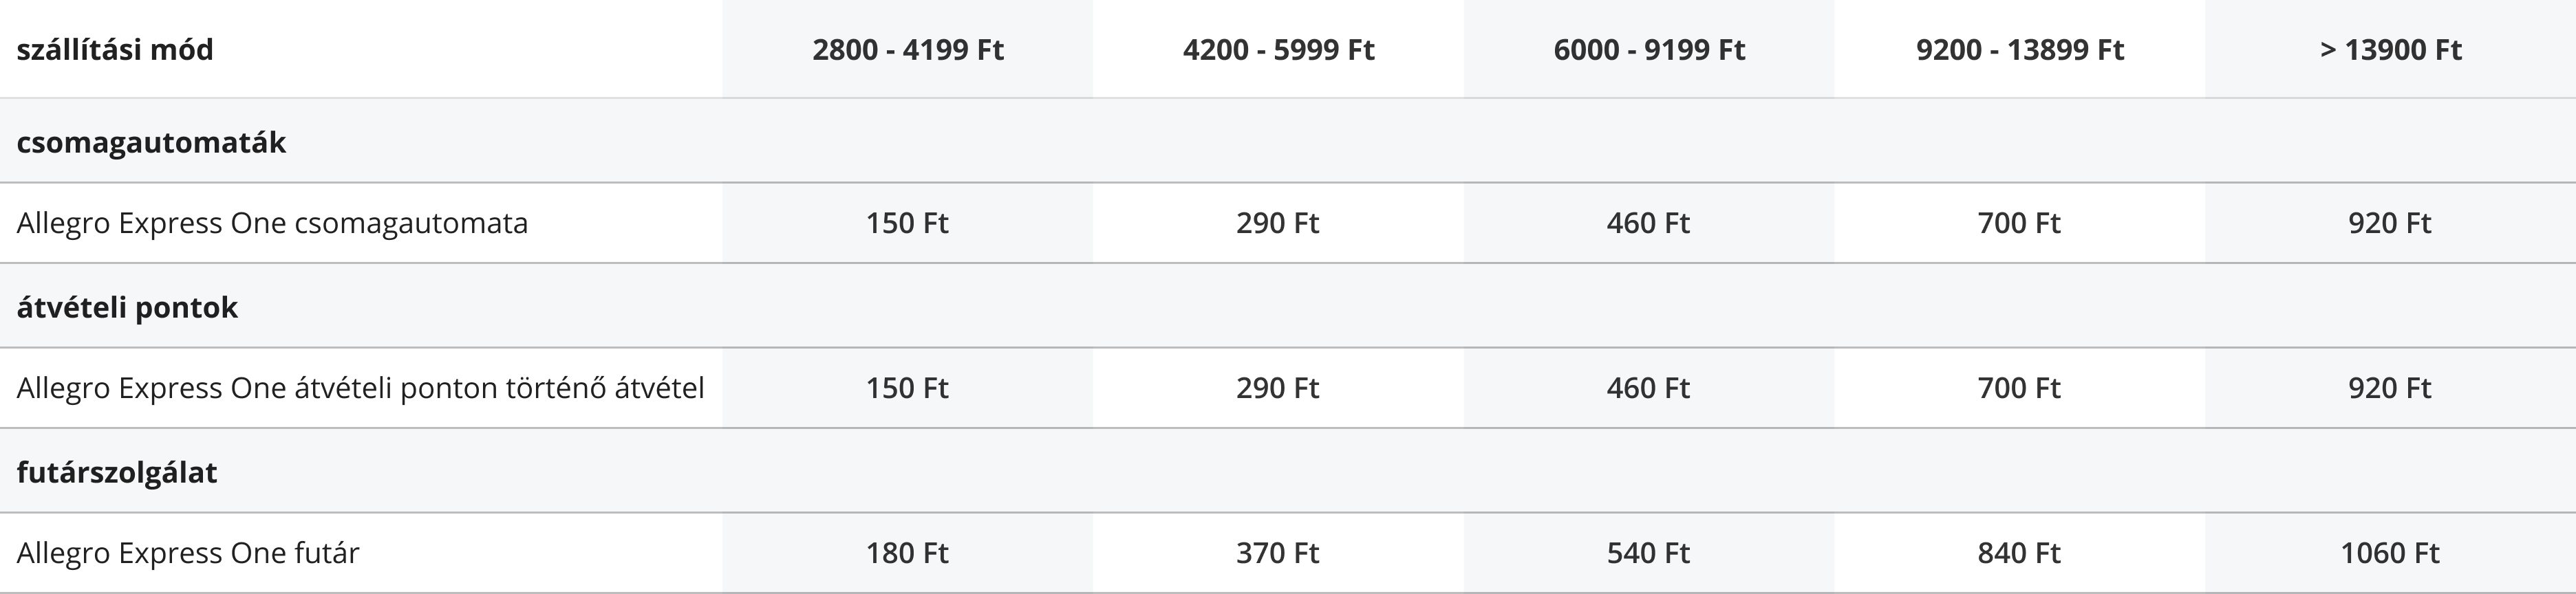This screenshot has height=594, width=2576.
Task: Select the "átvételi pontok" section heading
Action: 127,307
